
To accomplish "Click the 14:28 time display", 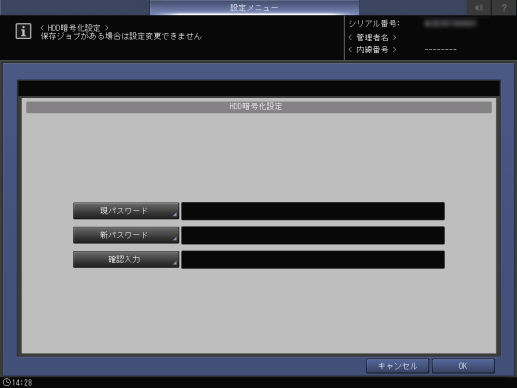I will click(x=22, y=382).
